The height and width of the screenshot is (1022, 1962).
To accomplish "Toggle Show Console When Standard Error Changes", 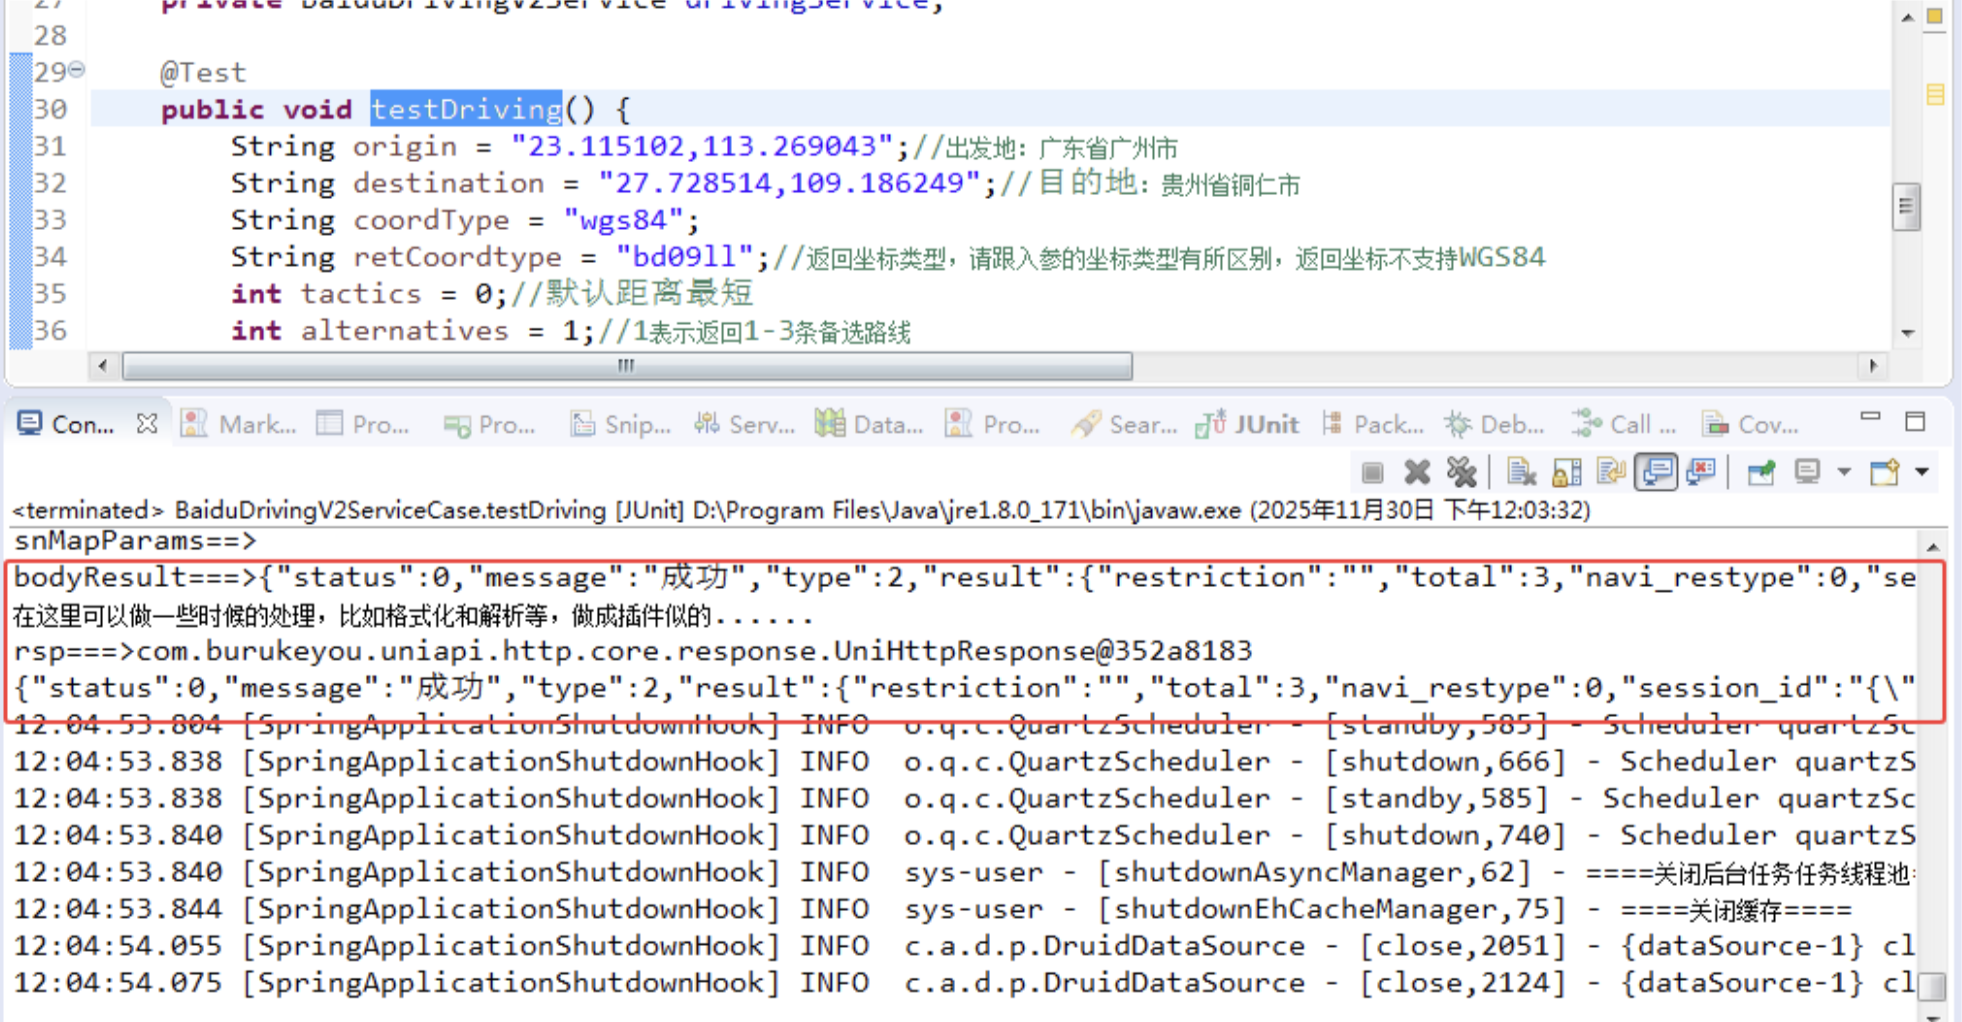I will [1701, 472].
